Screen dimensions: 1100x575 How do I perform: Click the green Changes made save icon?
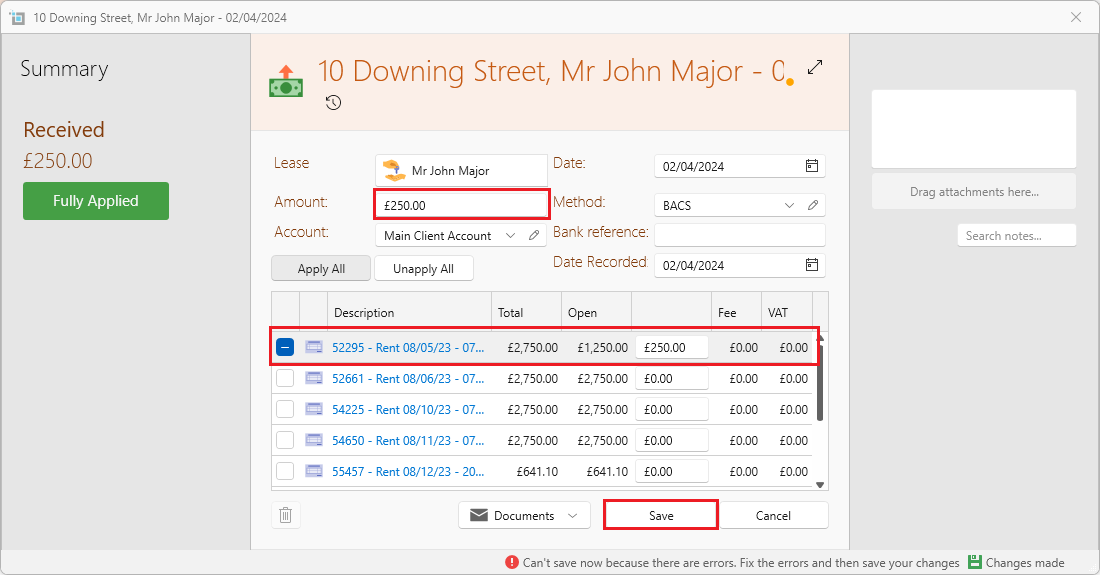(x=974, y=562)
